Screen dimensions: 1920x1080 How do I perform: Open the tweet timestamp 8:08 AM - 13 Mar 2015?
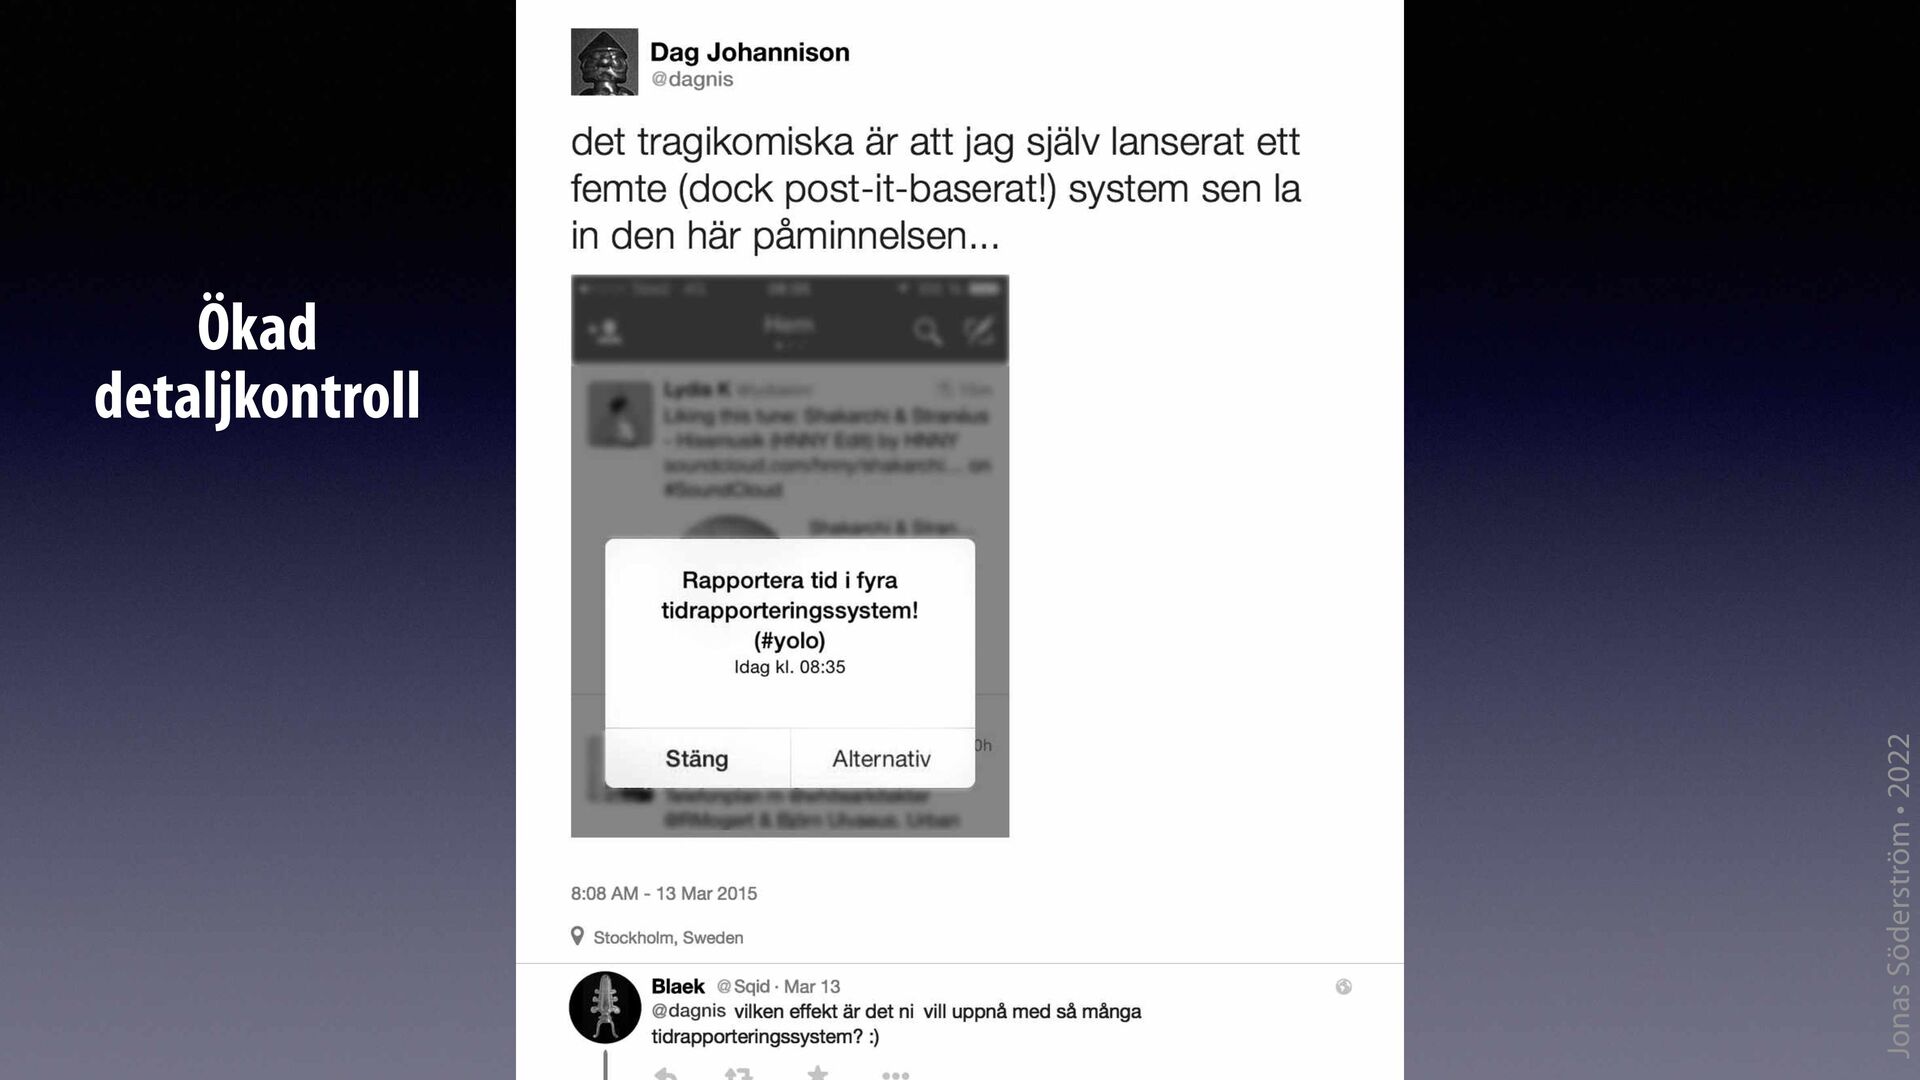tap(664, 893)
